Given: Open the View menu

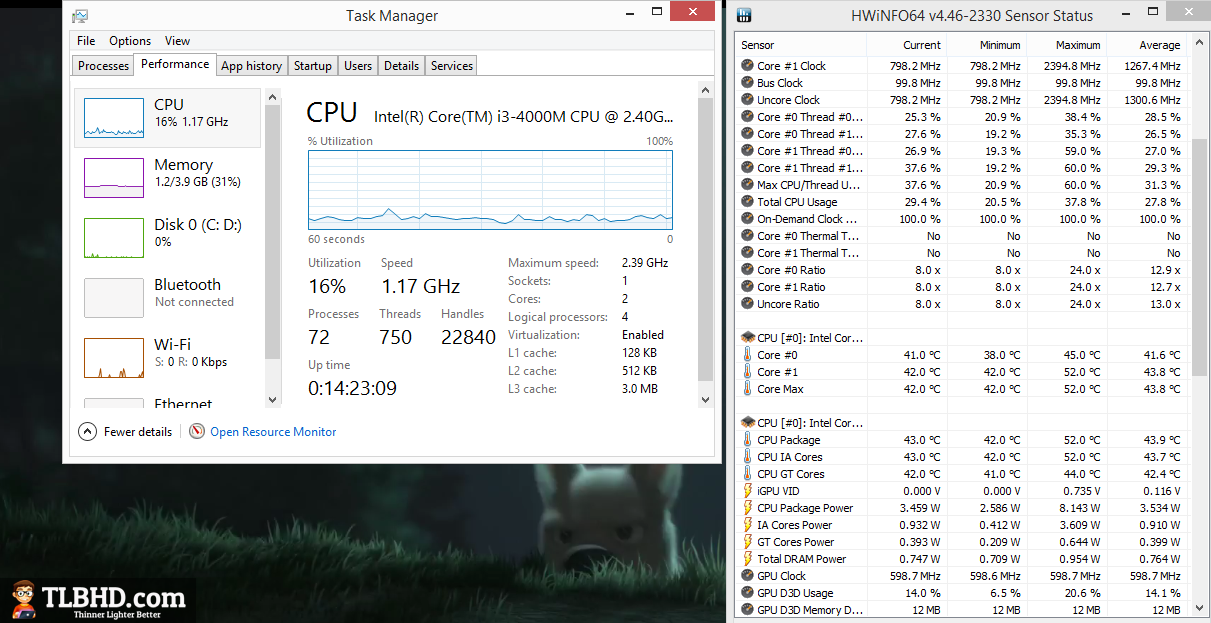Looking at the screenshot, I should 177,41.
